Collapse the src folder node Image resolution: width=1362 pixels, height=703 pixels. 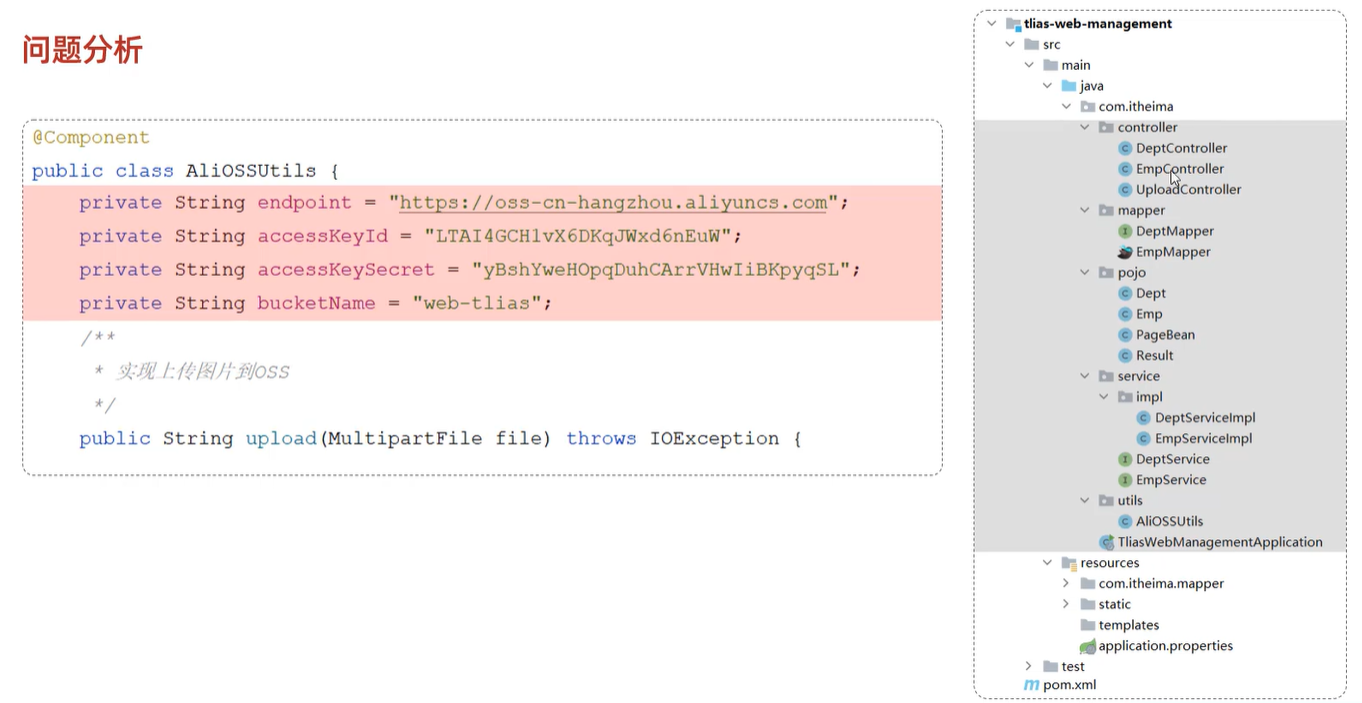point(1010,44)
